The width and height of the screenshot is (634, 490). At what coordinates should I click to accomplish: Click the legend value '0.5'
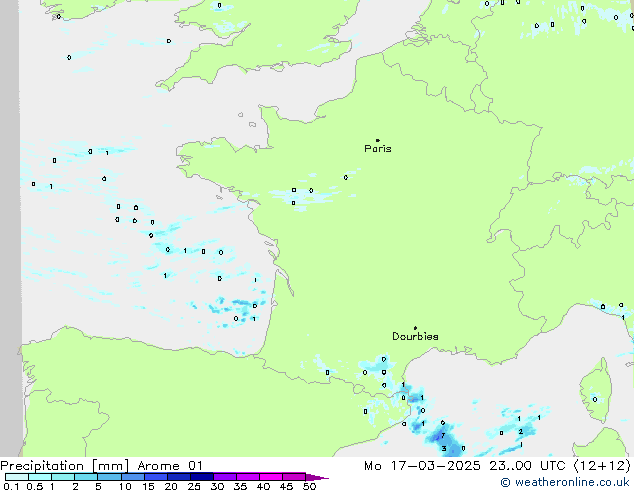[34, 486]
